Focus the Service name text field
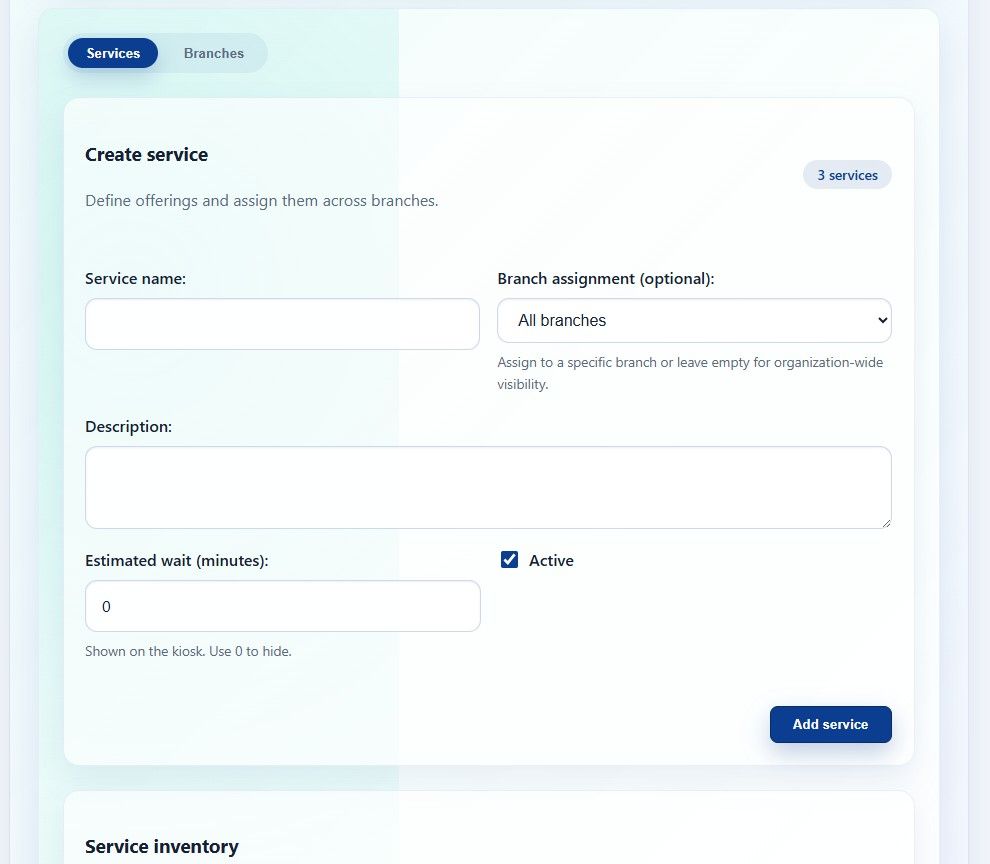 coord(282,324)
